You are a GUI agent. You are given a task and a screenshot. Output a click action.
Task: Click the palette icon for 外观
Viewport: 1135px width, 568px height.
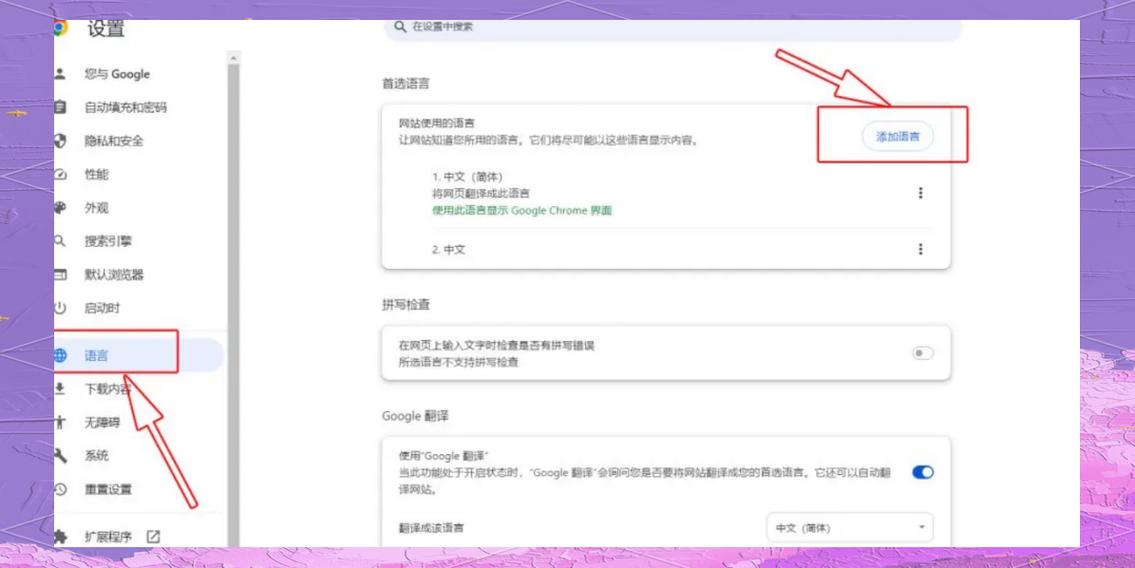coord(60,208)
